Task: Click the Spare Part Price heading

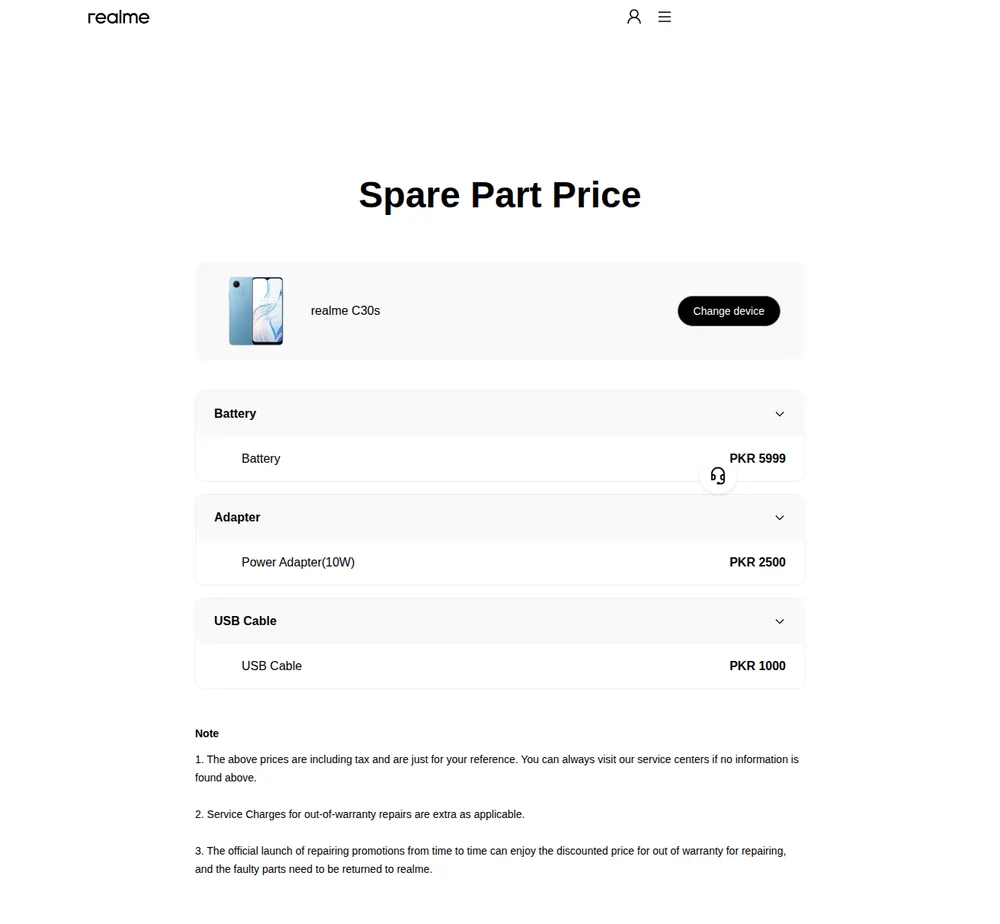Action: tap(499, 194)
